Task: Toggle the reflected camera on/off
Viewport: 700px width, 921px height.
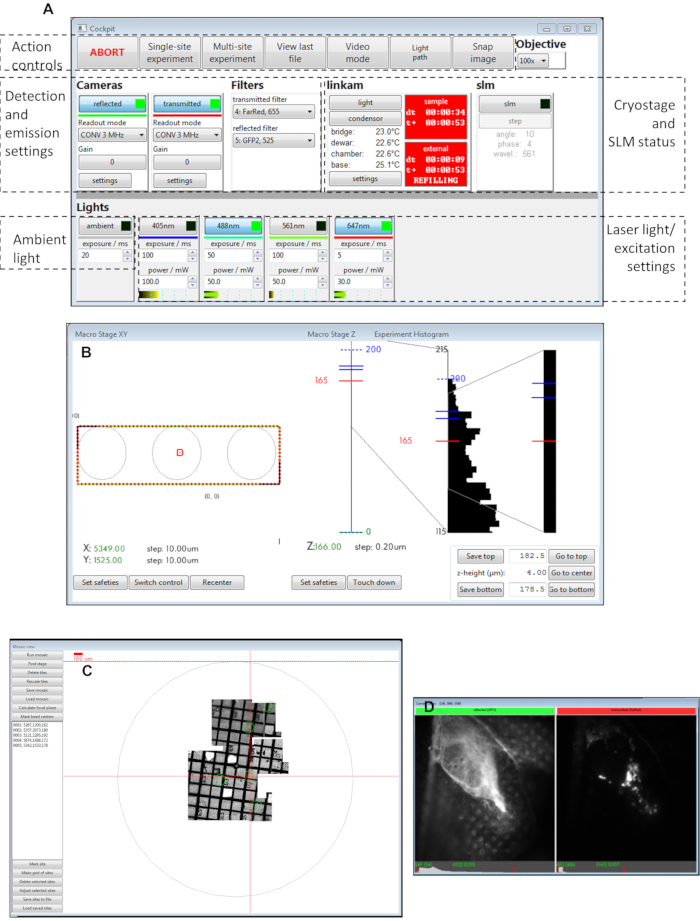Action: pos(112,104)
